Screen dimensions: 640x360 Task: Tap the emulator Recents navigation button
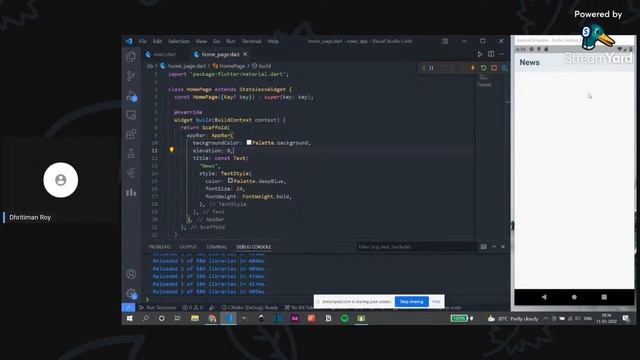pos(604,297)
